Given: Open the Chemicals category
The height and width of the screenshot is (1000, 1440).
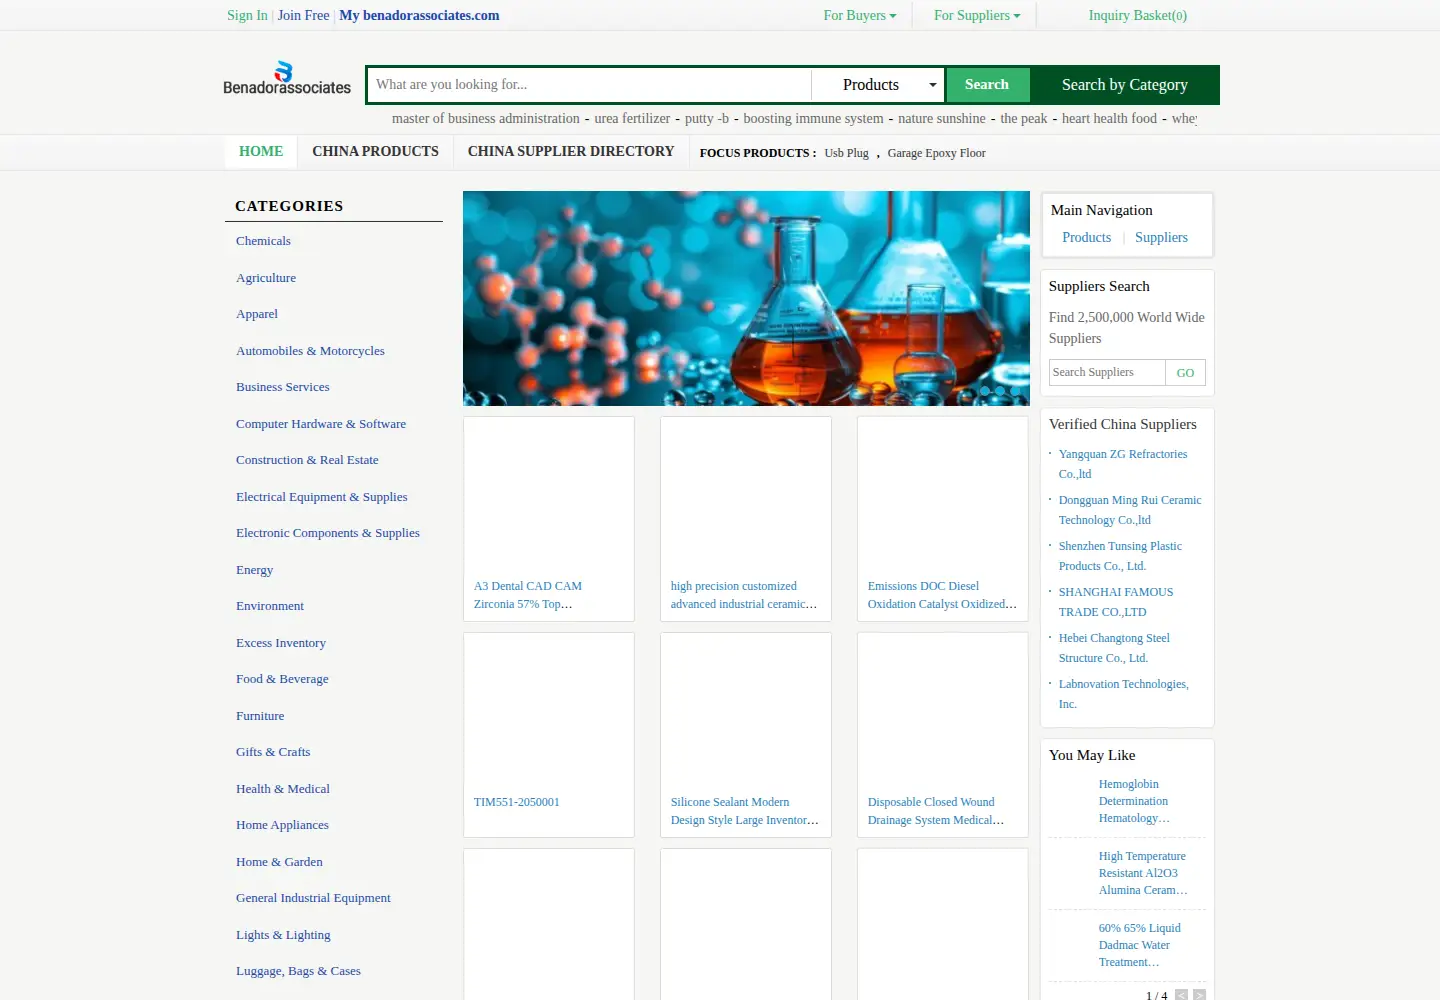Looking at the screenshot, I should point(263,241).
